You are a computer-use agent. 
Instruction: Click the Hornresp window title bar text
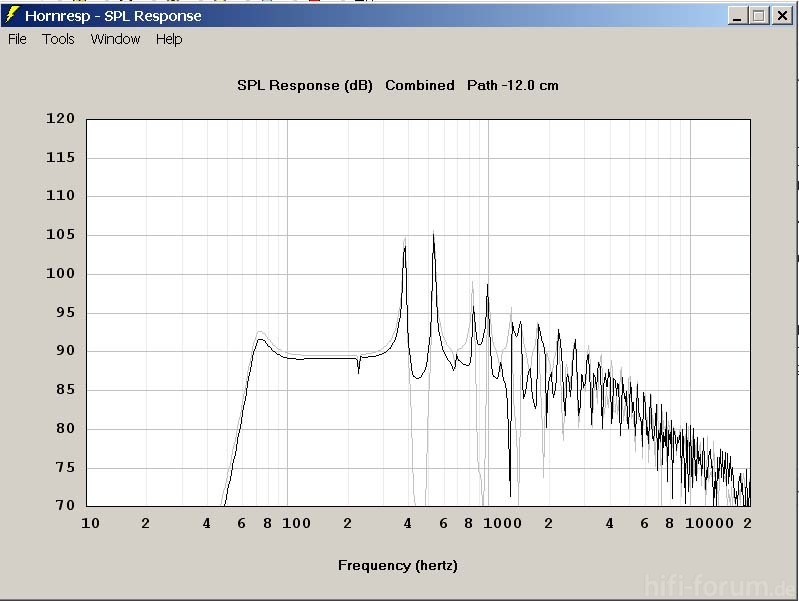pos(113,16)
